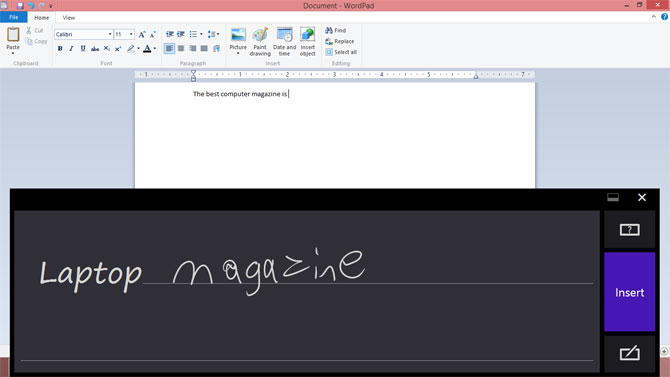Open the Paragraph settings icon
This screenshot has width=670, height=377.
(216, 49)
